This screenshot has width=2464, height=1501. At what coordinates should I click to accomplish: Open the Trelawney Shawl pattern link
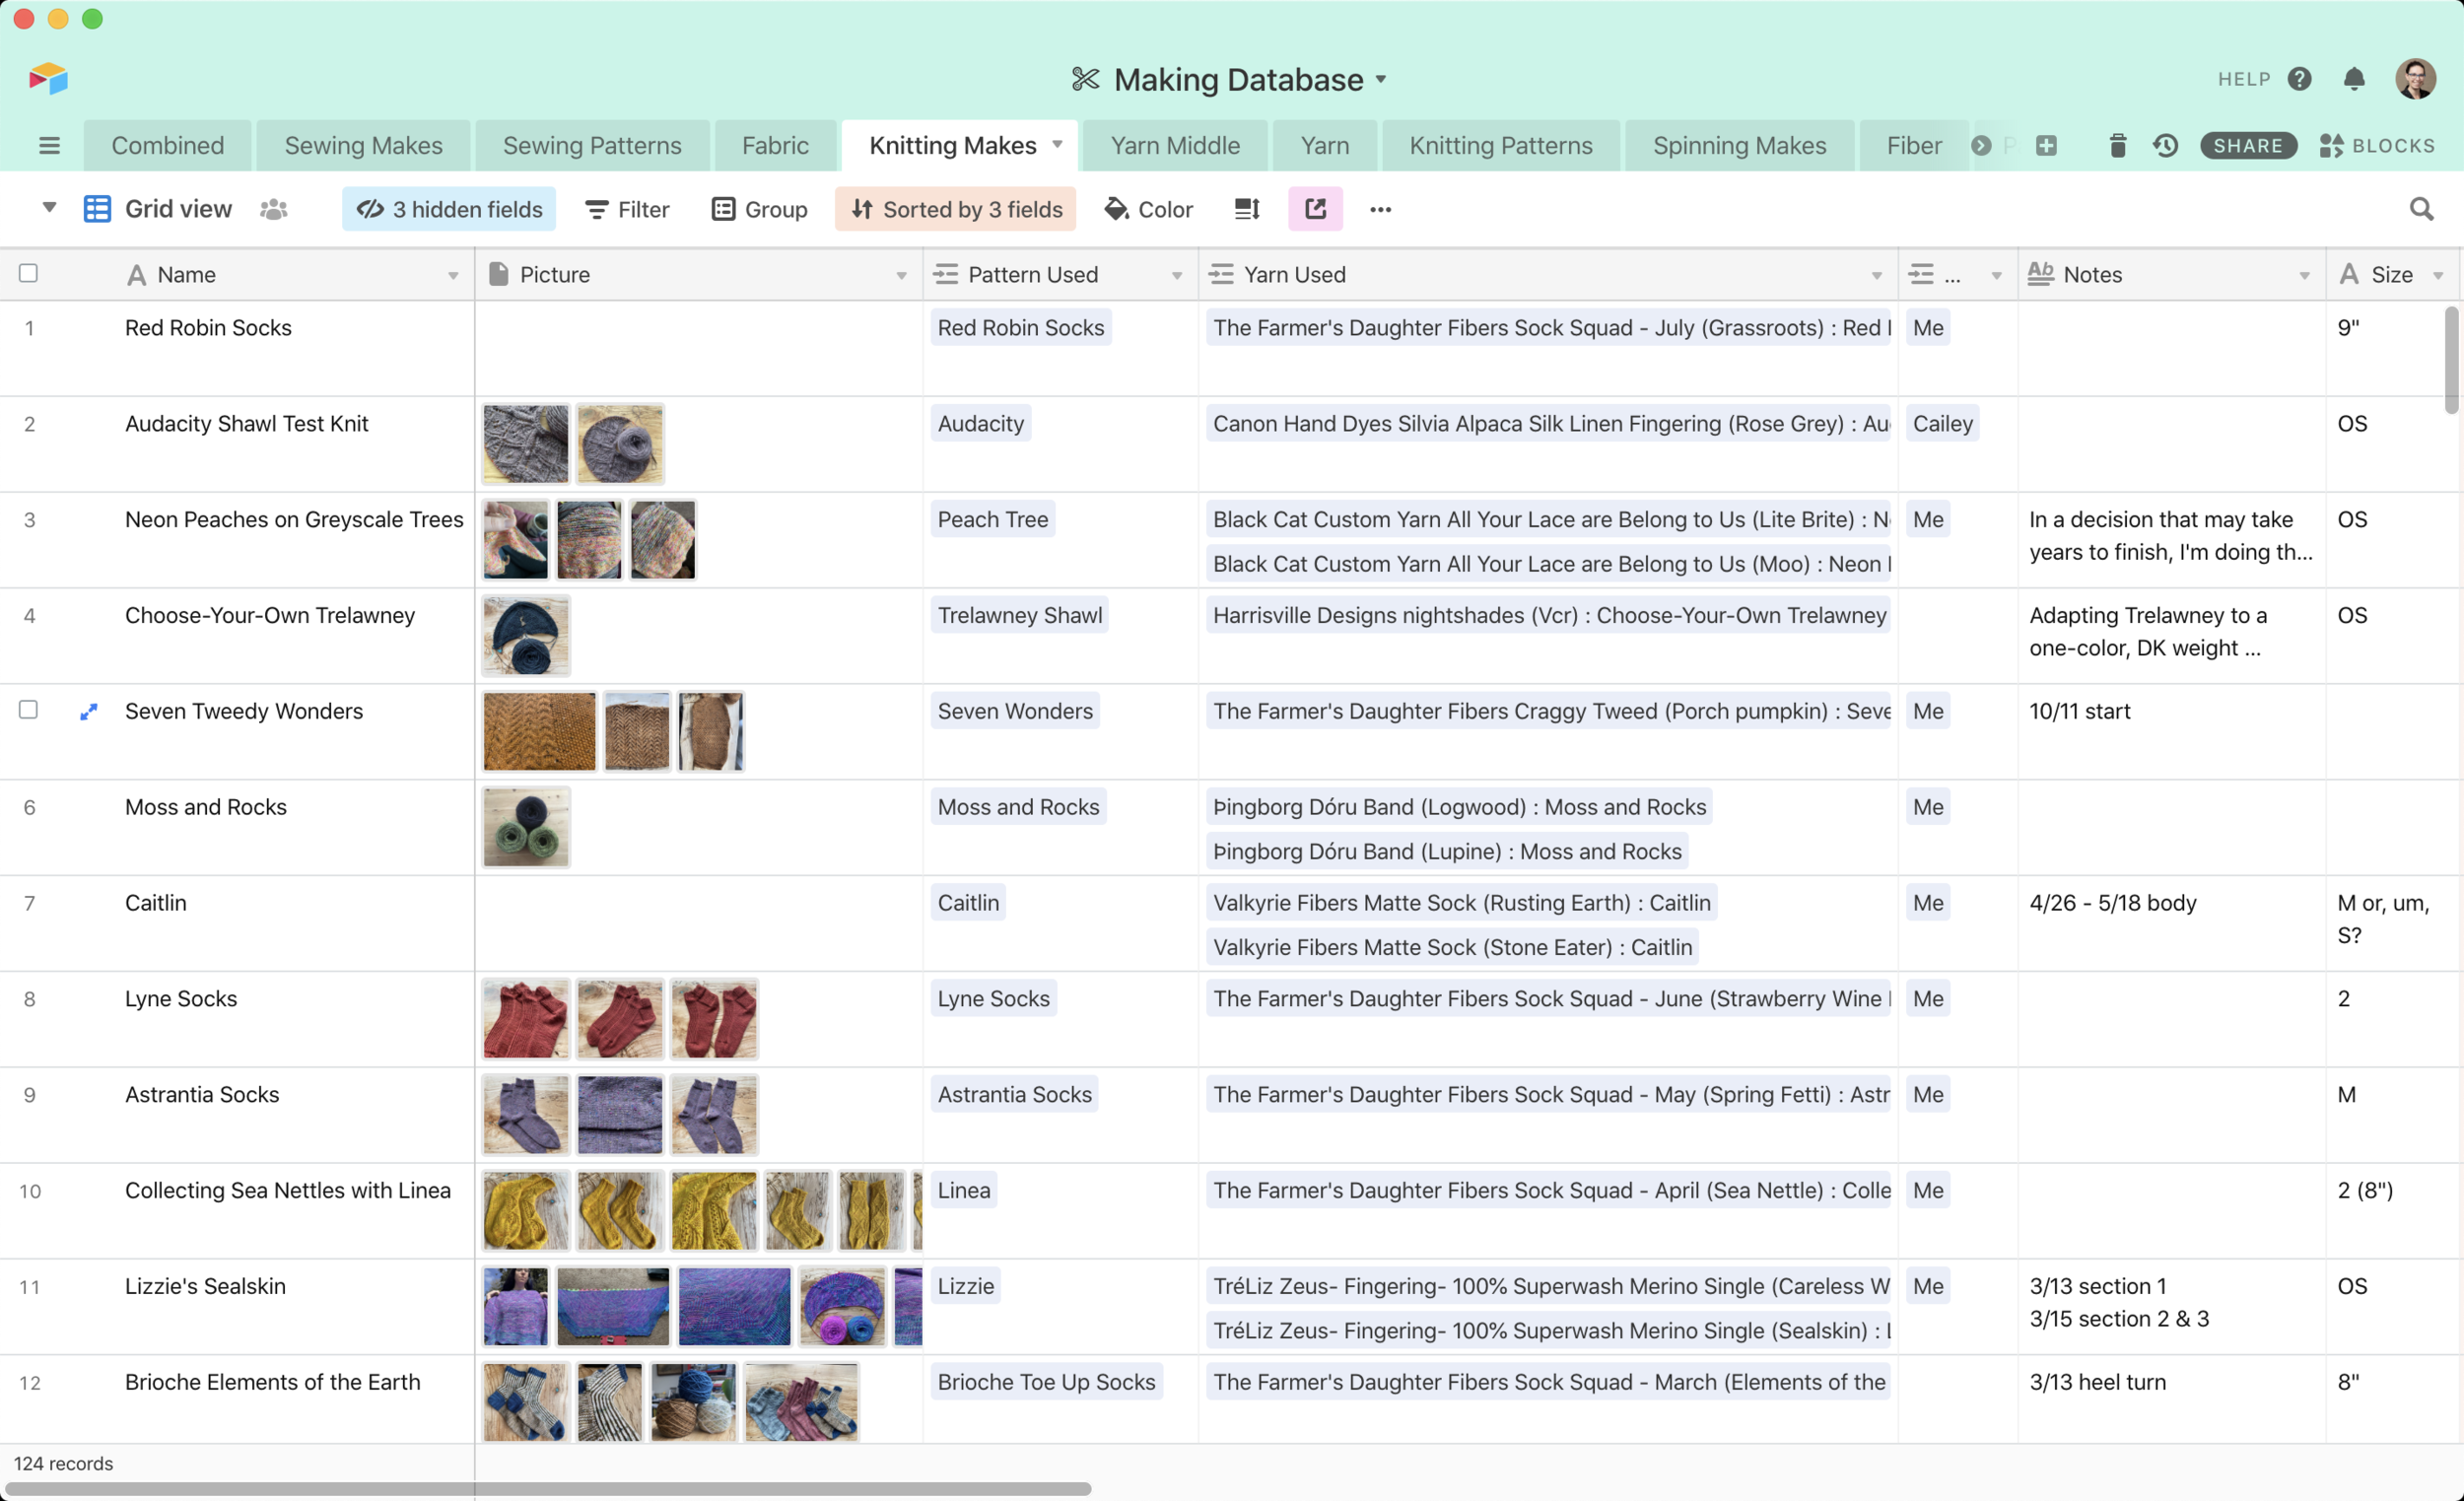click(1019, 616)
